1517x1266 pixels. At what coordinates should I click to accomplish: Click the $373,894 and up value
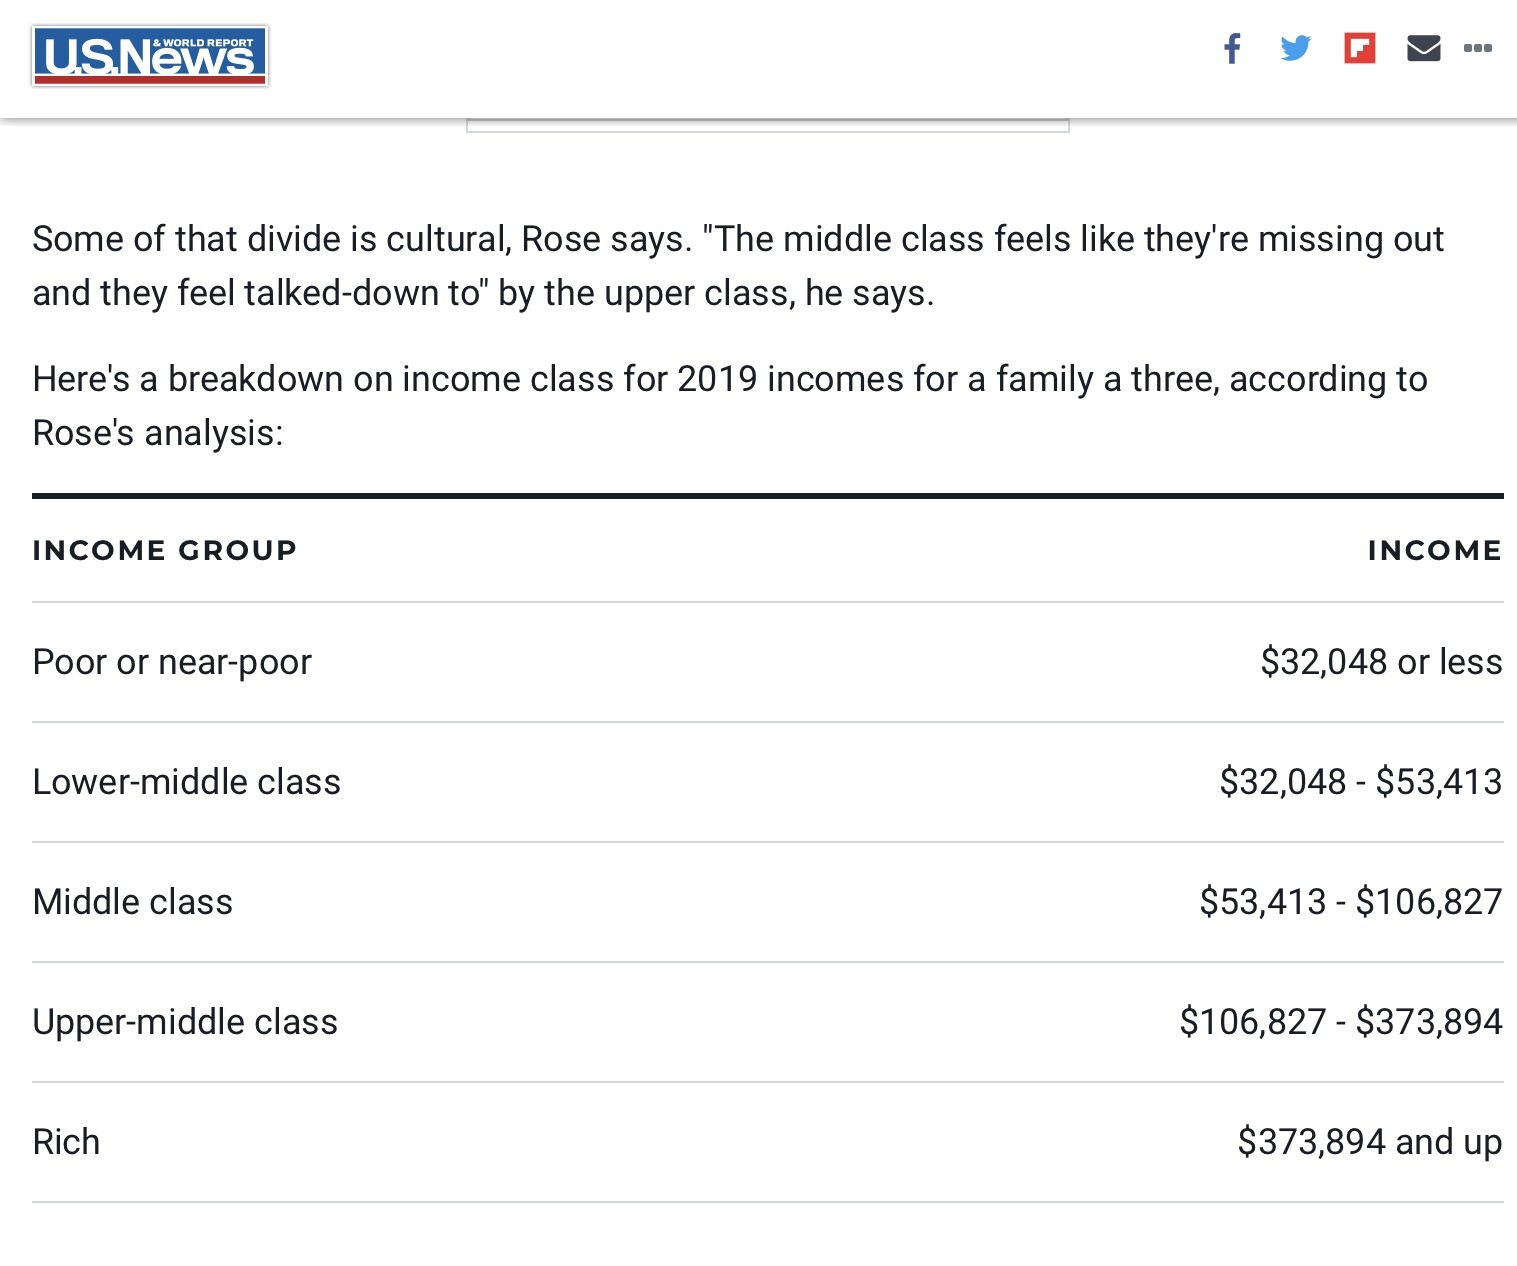(x=1369, y=1142)
